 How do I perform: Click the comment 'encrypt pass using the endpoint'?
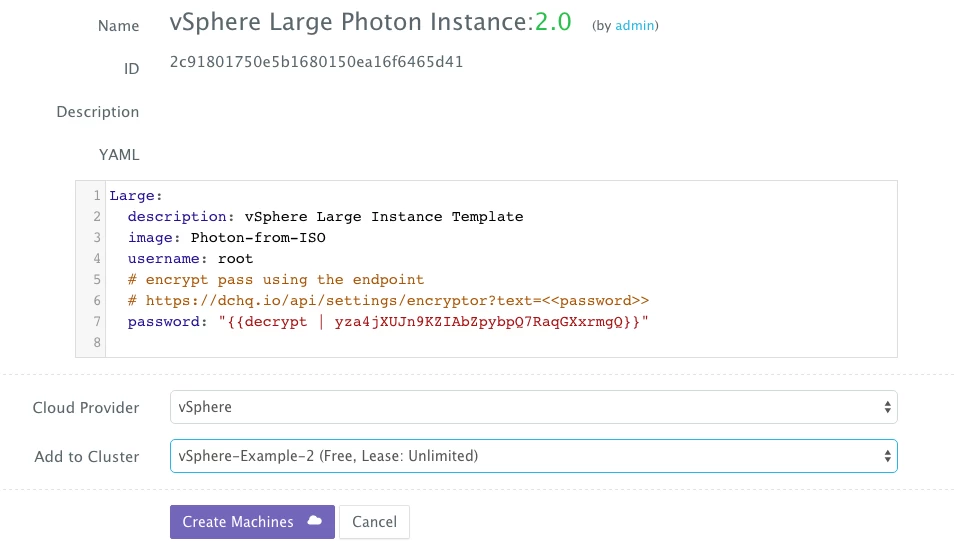pyautogui.click(x=276, y=279)
